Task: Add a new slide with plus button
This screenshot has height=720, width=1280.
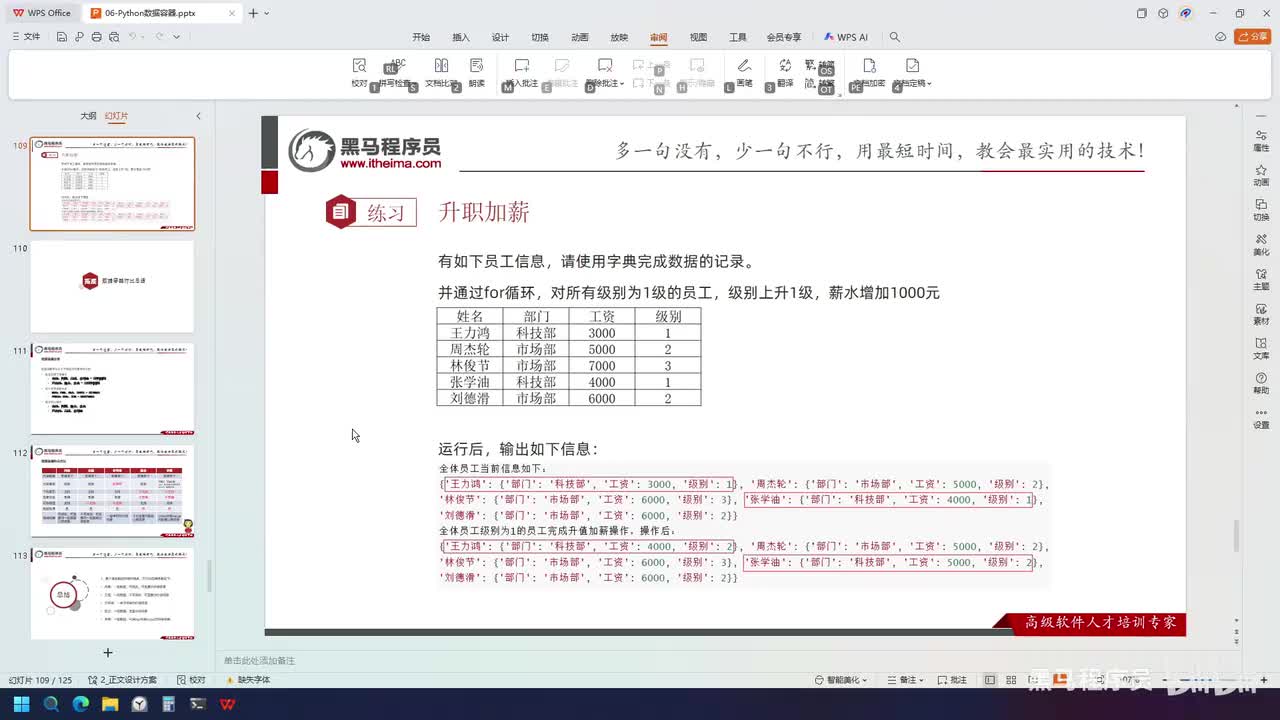Action: (108, 653)
